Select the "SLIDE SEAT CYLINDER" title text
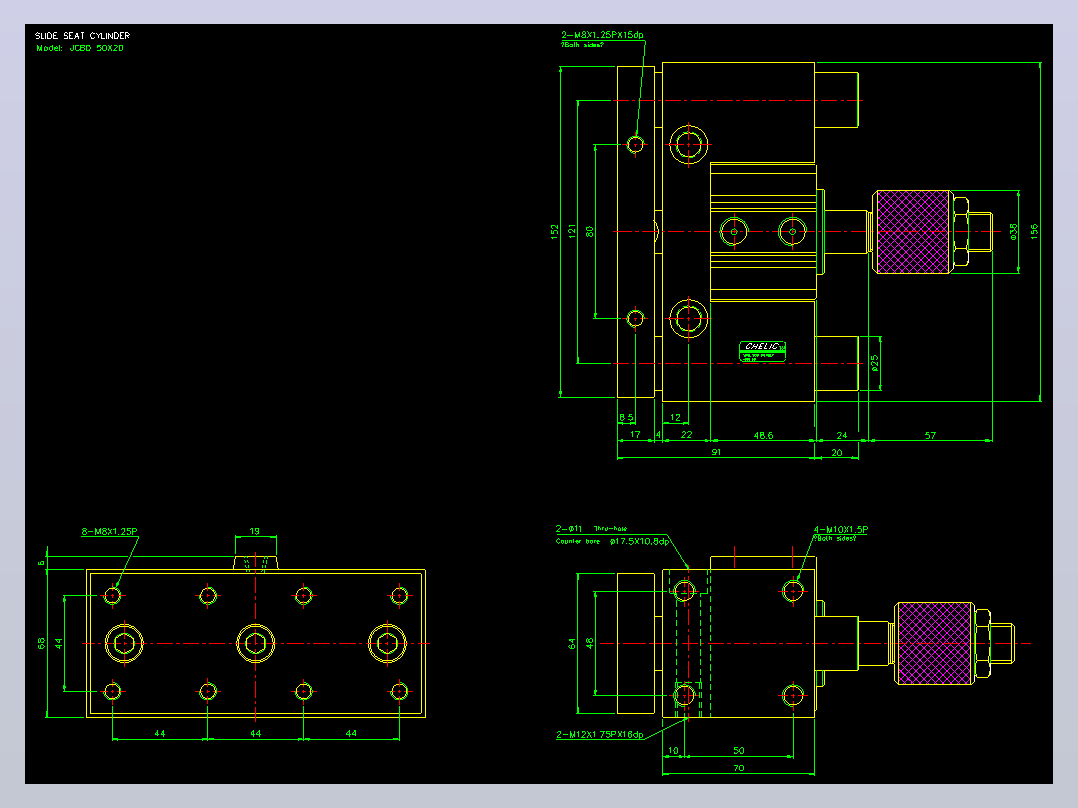This screenshot has width=1078, height=808. pyautogui.click(x=82, y=36)
